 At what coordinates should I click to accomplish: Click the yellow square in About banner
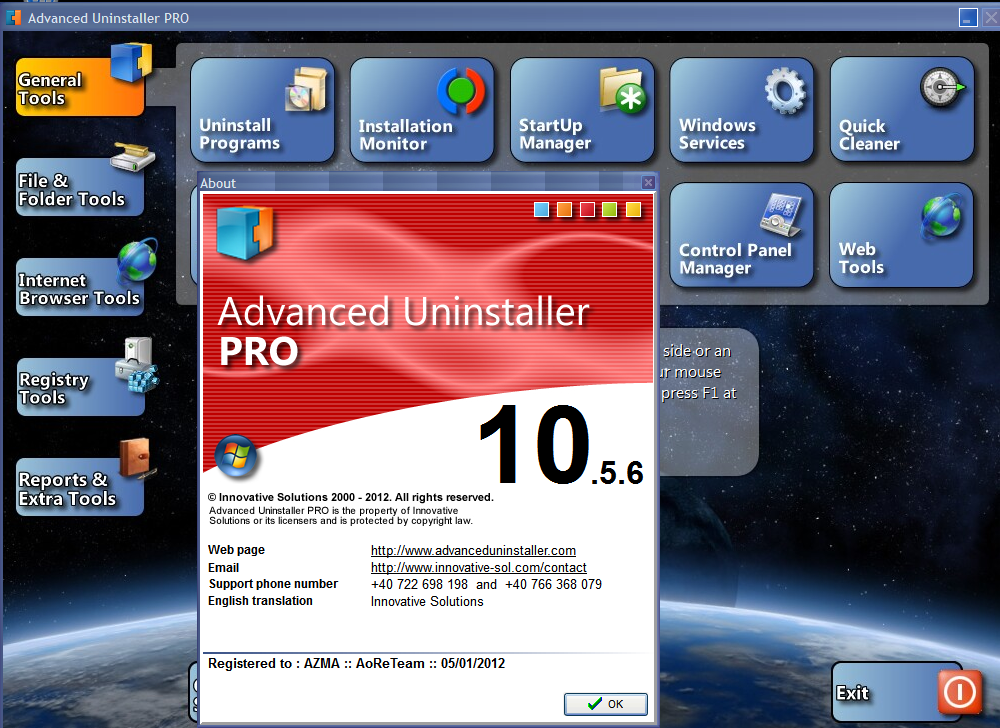[633, 209]
